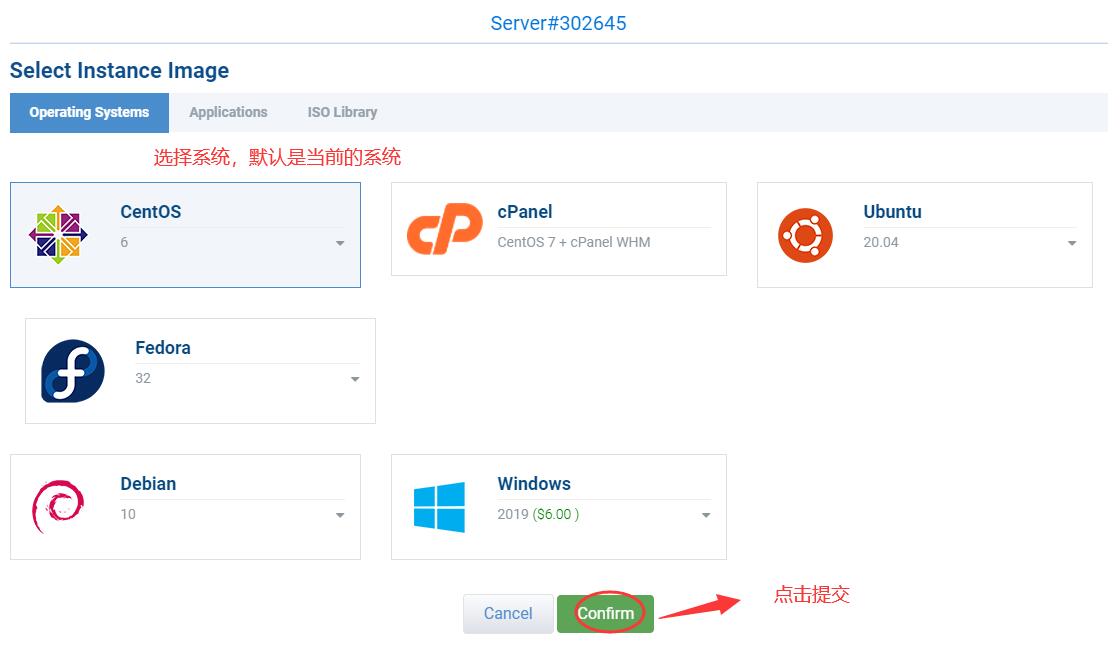Screen dimensions: 1120x660
Task: Click the cPanel card title
Action: (525, 212)
